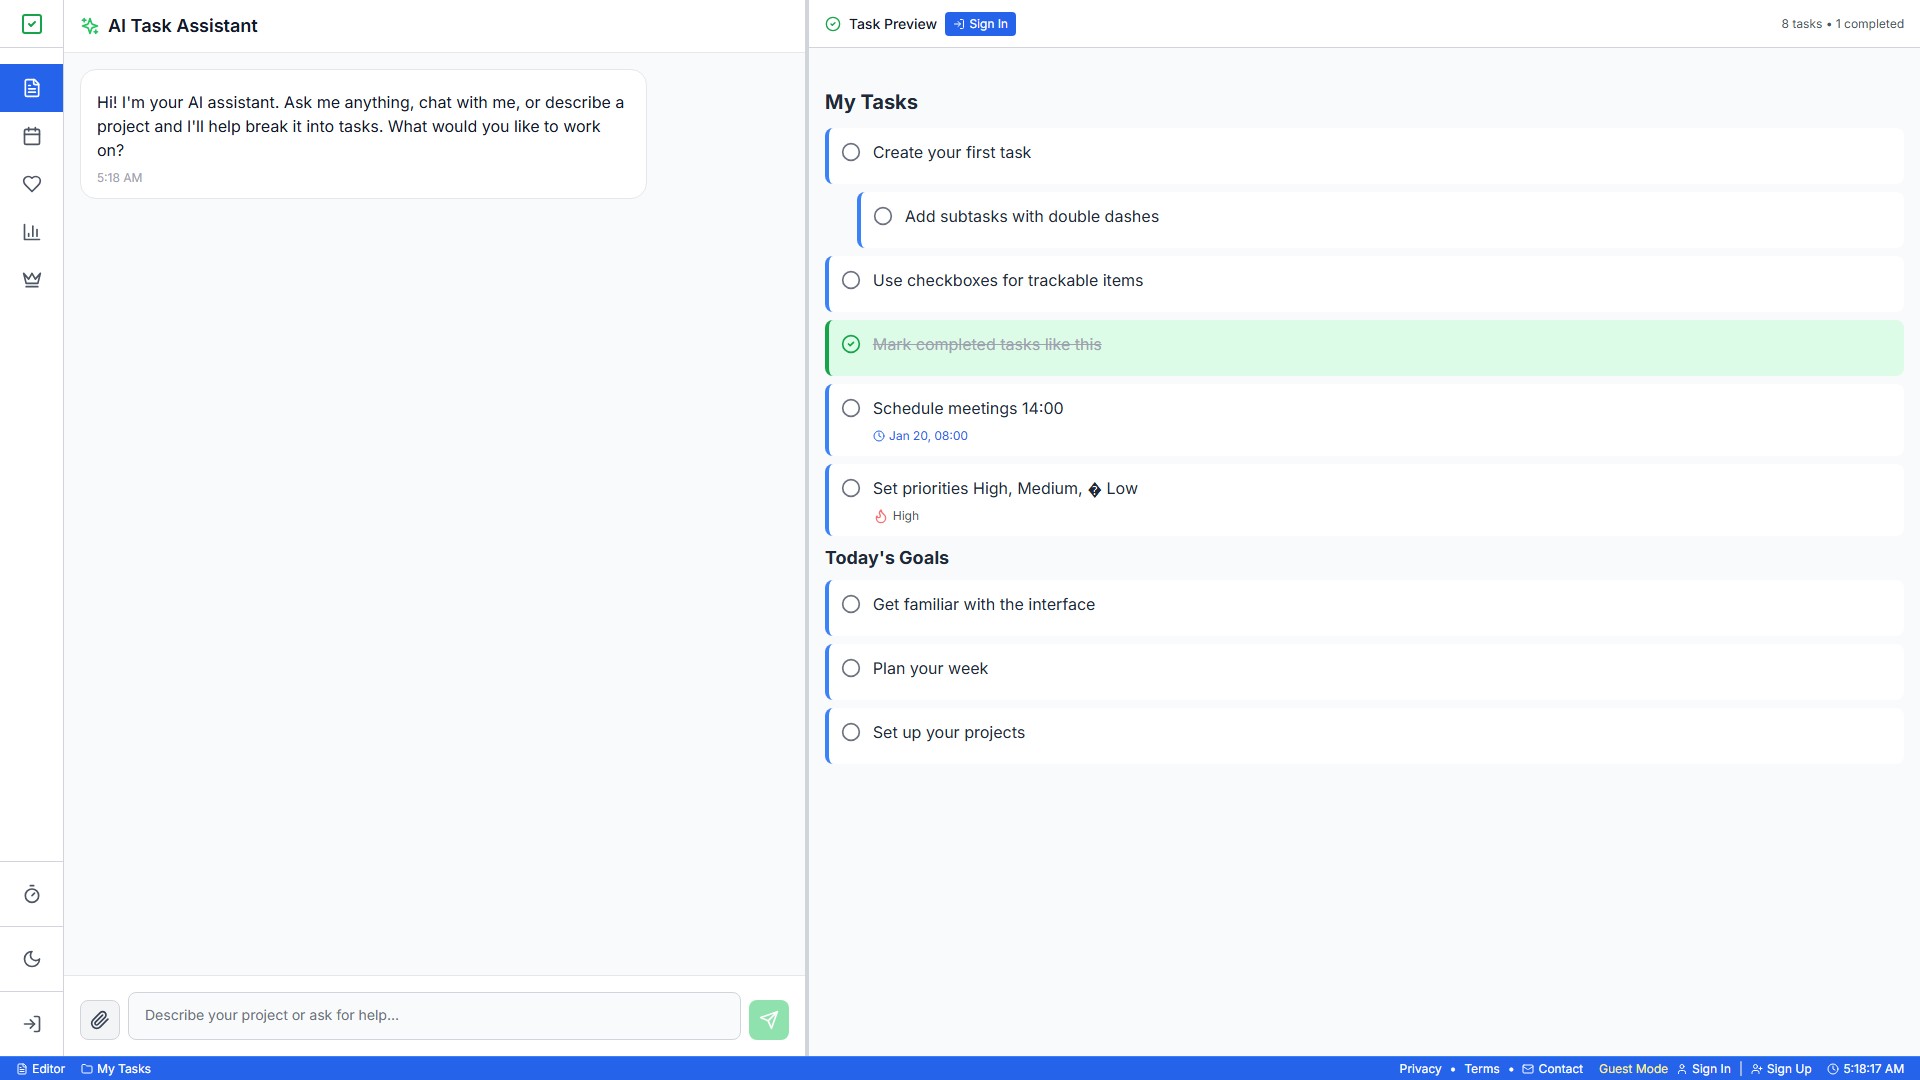Click the paperclip attachment button
1920x1080 pixels.
pos(100,1020)
